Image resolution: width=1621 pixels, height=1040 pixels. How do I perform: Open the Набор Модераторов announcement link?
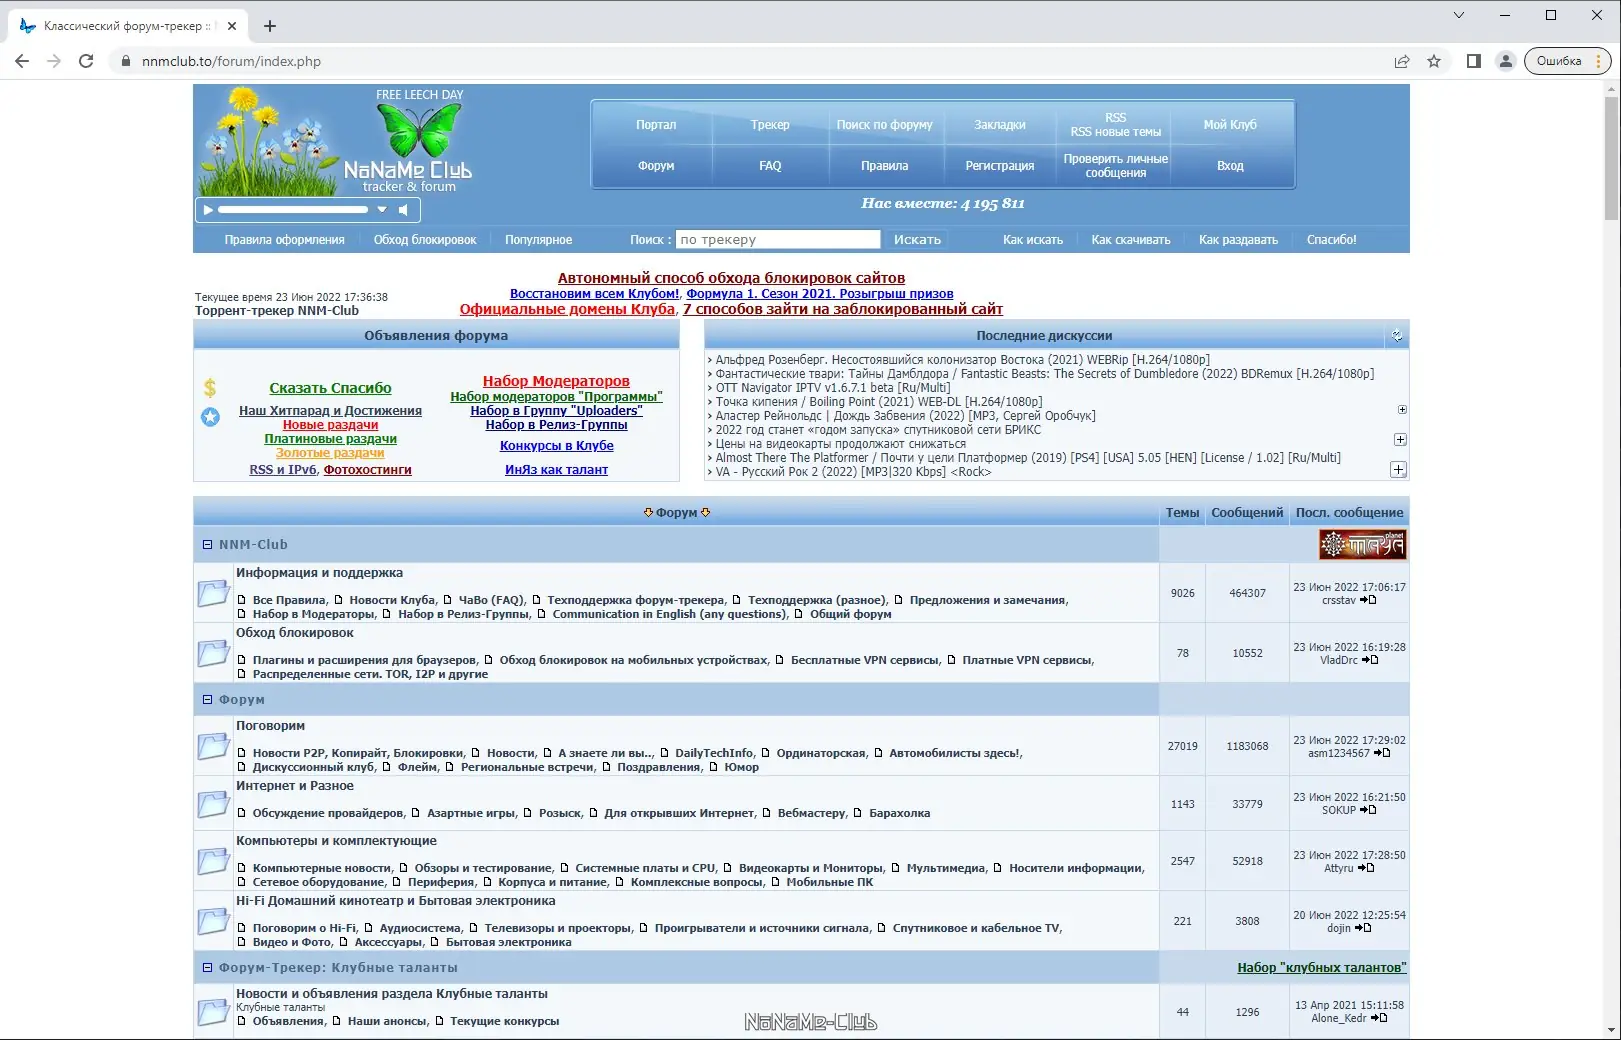(x=556, y=381)
